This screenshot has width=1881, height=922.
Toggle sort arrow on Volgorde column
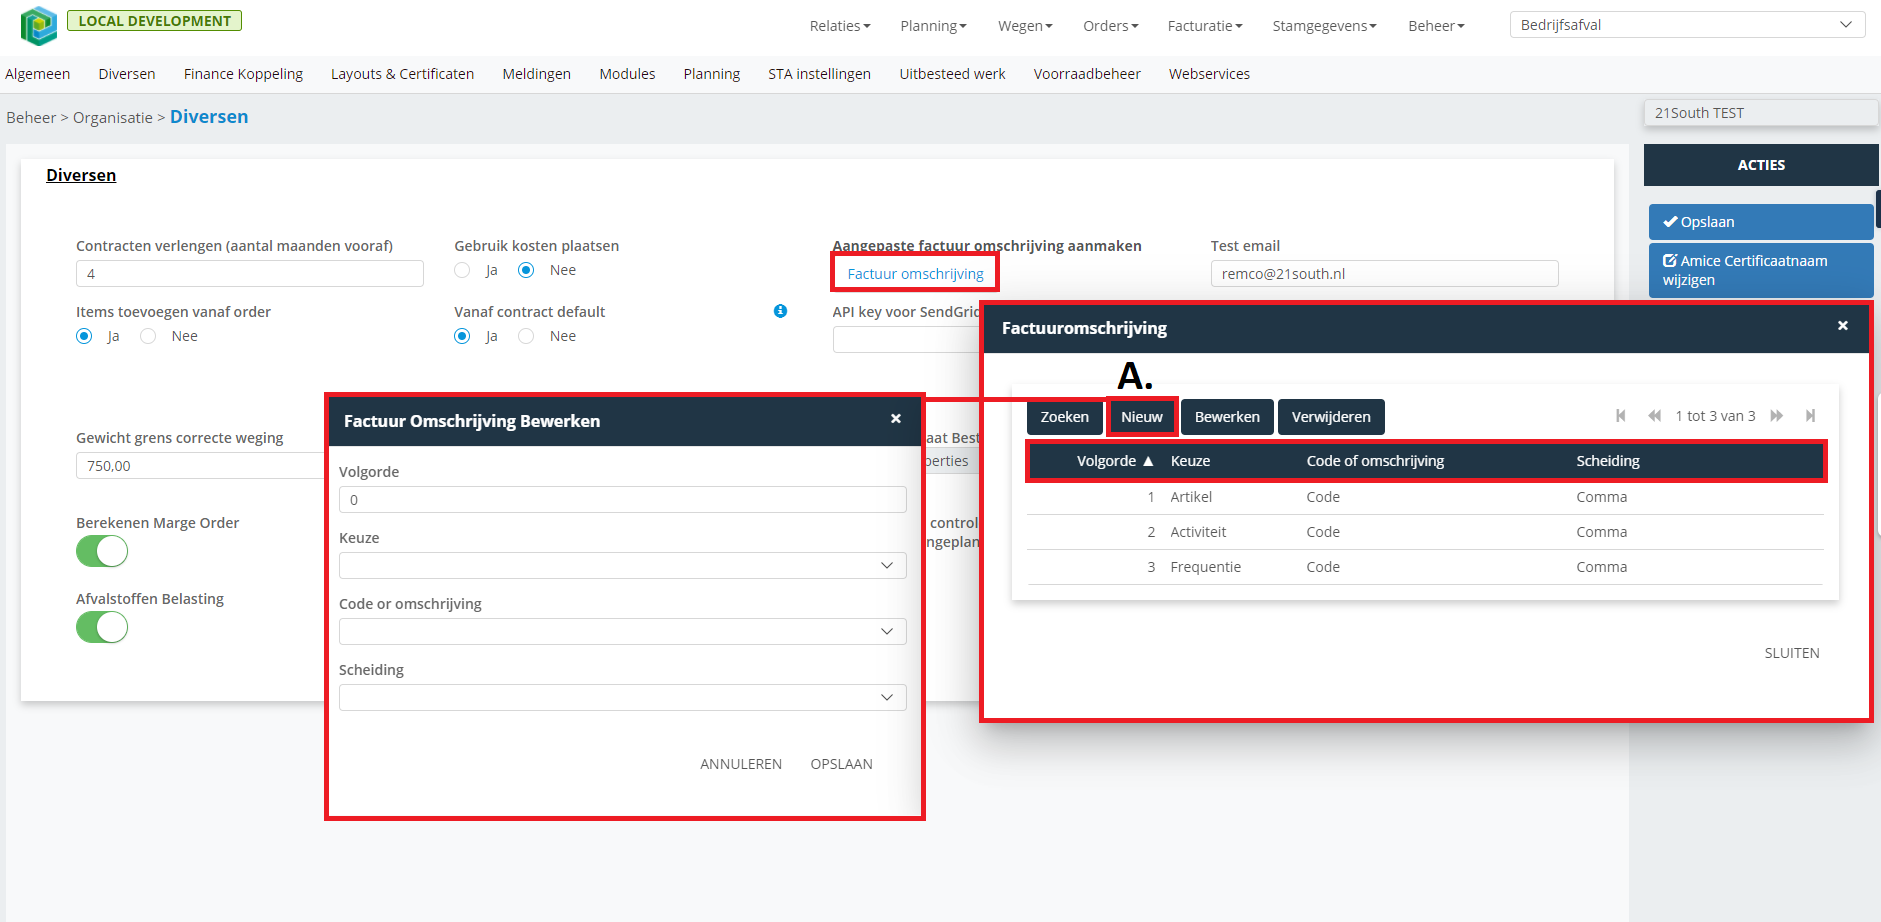(x=1148, y=461)
